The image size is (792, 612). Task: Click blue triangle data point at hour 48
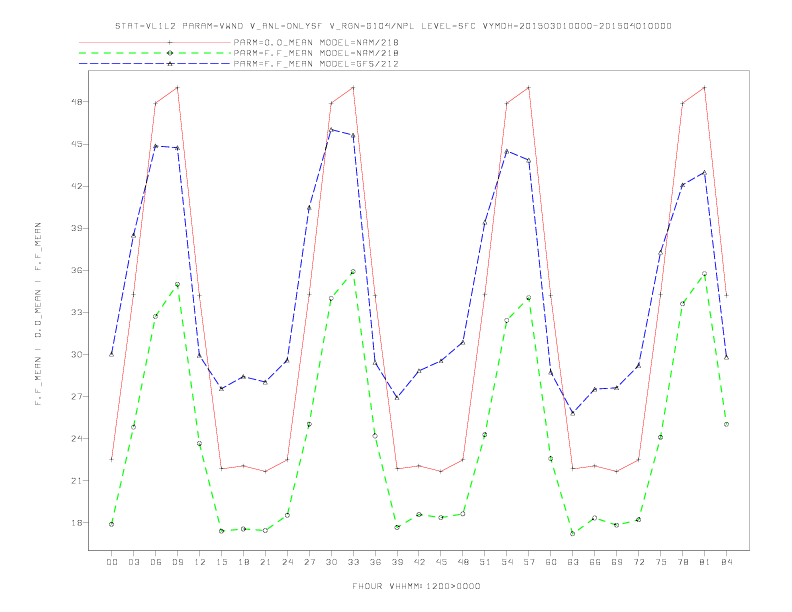[x=463, y=342]
